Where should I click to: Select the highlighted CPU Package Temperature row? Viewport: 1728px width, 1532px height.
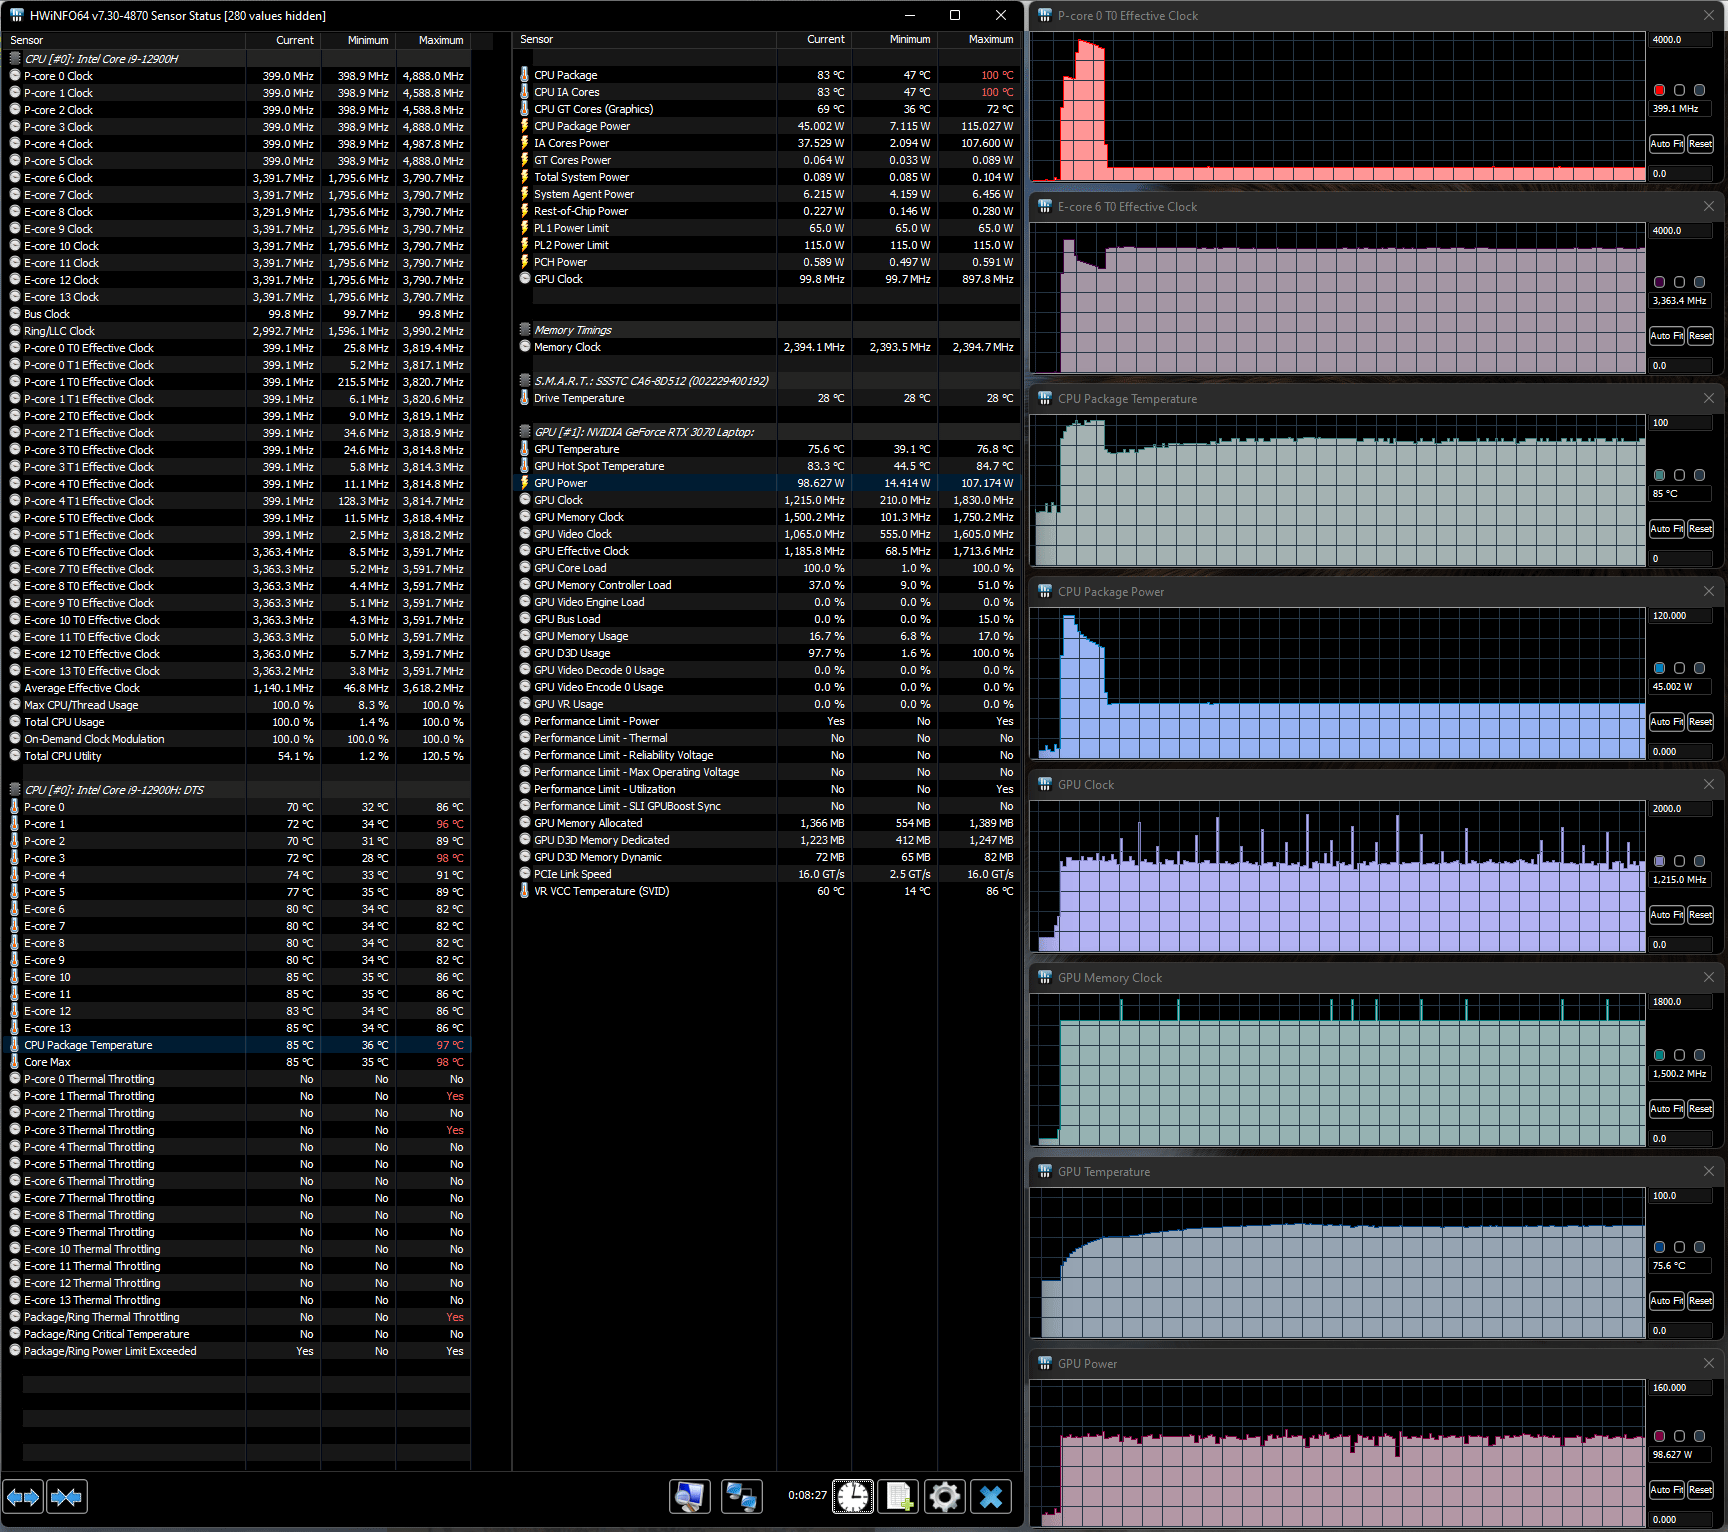(x=237, y=1045)
